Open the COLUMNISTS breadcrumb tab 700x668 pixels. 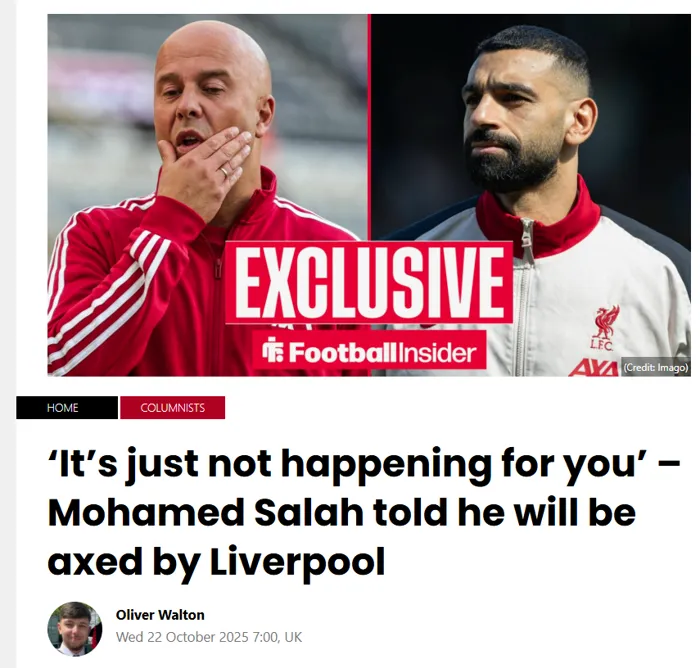[172, 407]
